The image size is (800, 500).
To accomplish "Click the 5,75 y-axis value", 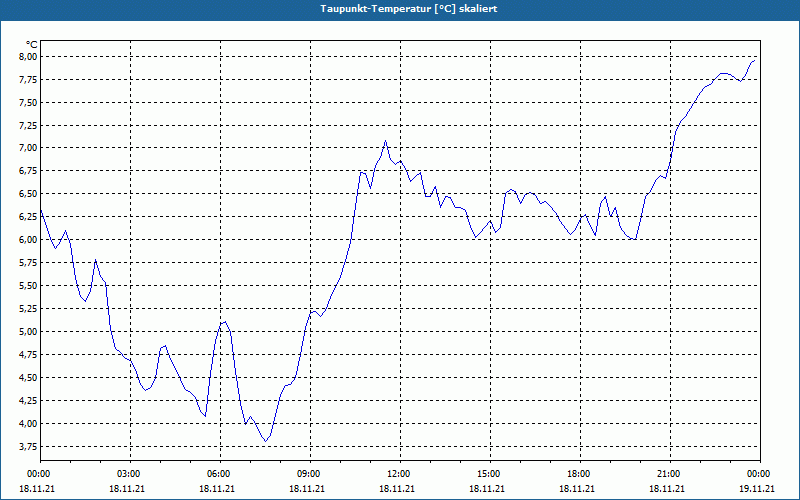I will tap(29, 263).
